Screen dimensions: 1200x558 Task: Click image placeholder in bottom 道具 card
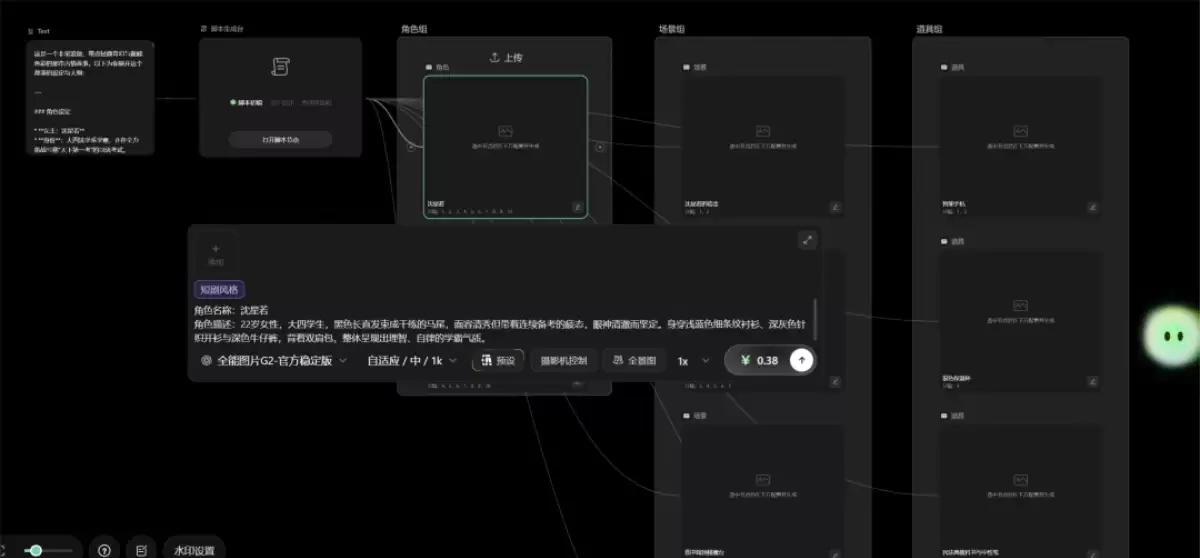[1020, 480]
